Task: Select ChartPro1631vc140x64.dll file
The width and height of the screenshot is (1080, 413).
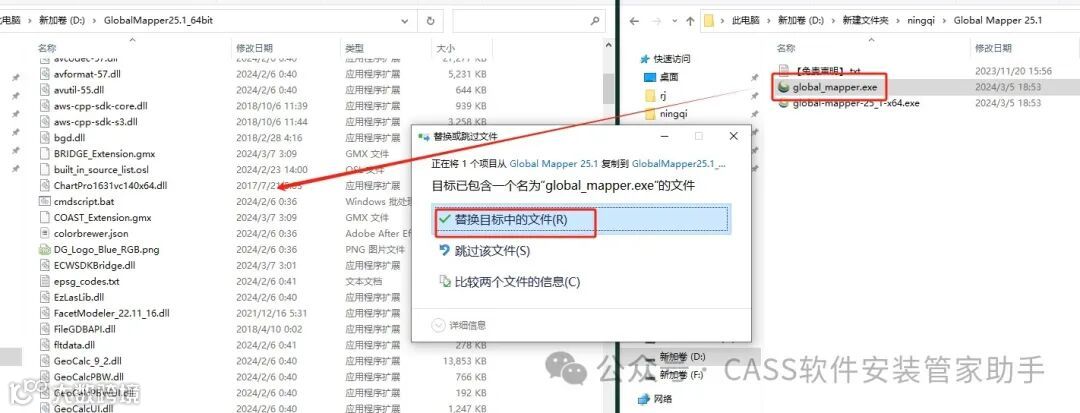Action: click(x=110, y=185)
